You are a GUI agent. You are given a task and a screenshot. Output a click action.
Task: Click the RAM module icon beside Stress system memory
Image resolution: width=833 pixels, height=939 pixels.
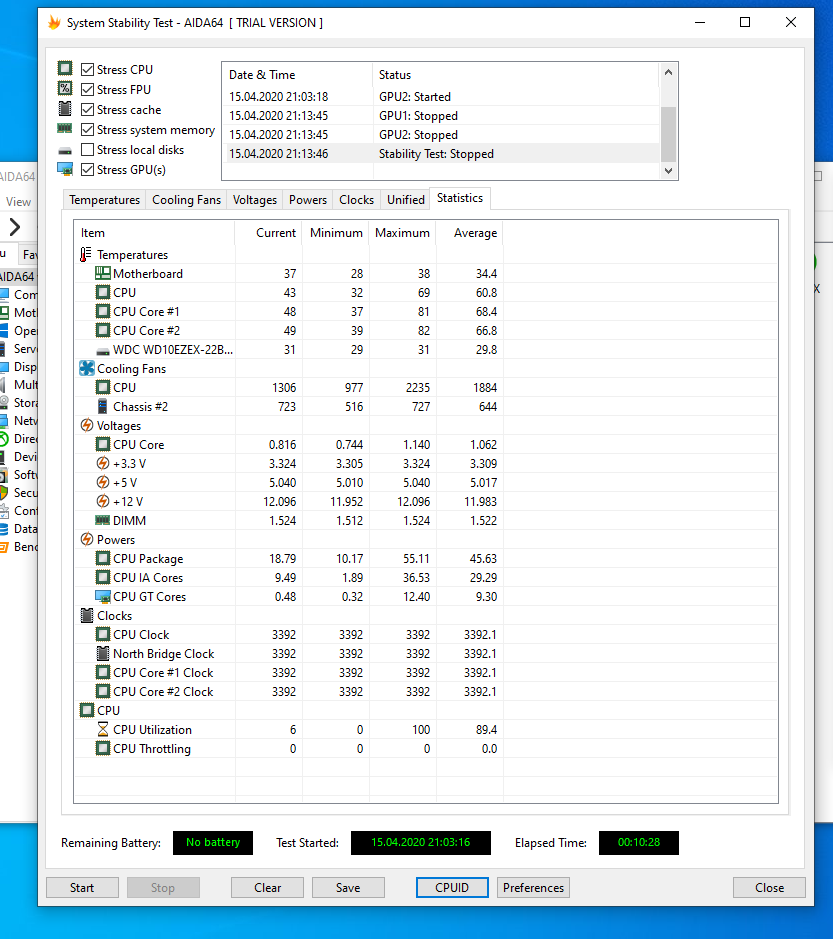coord(65,128)
